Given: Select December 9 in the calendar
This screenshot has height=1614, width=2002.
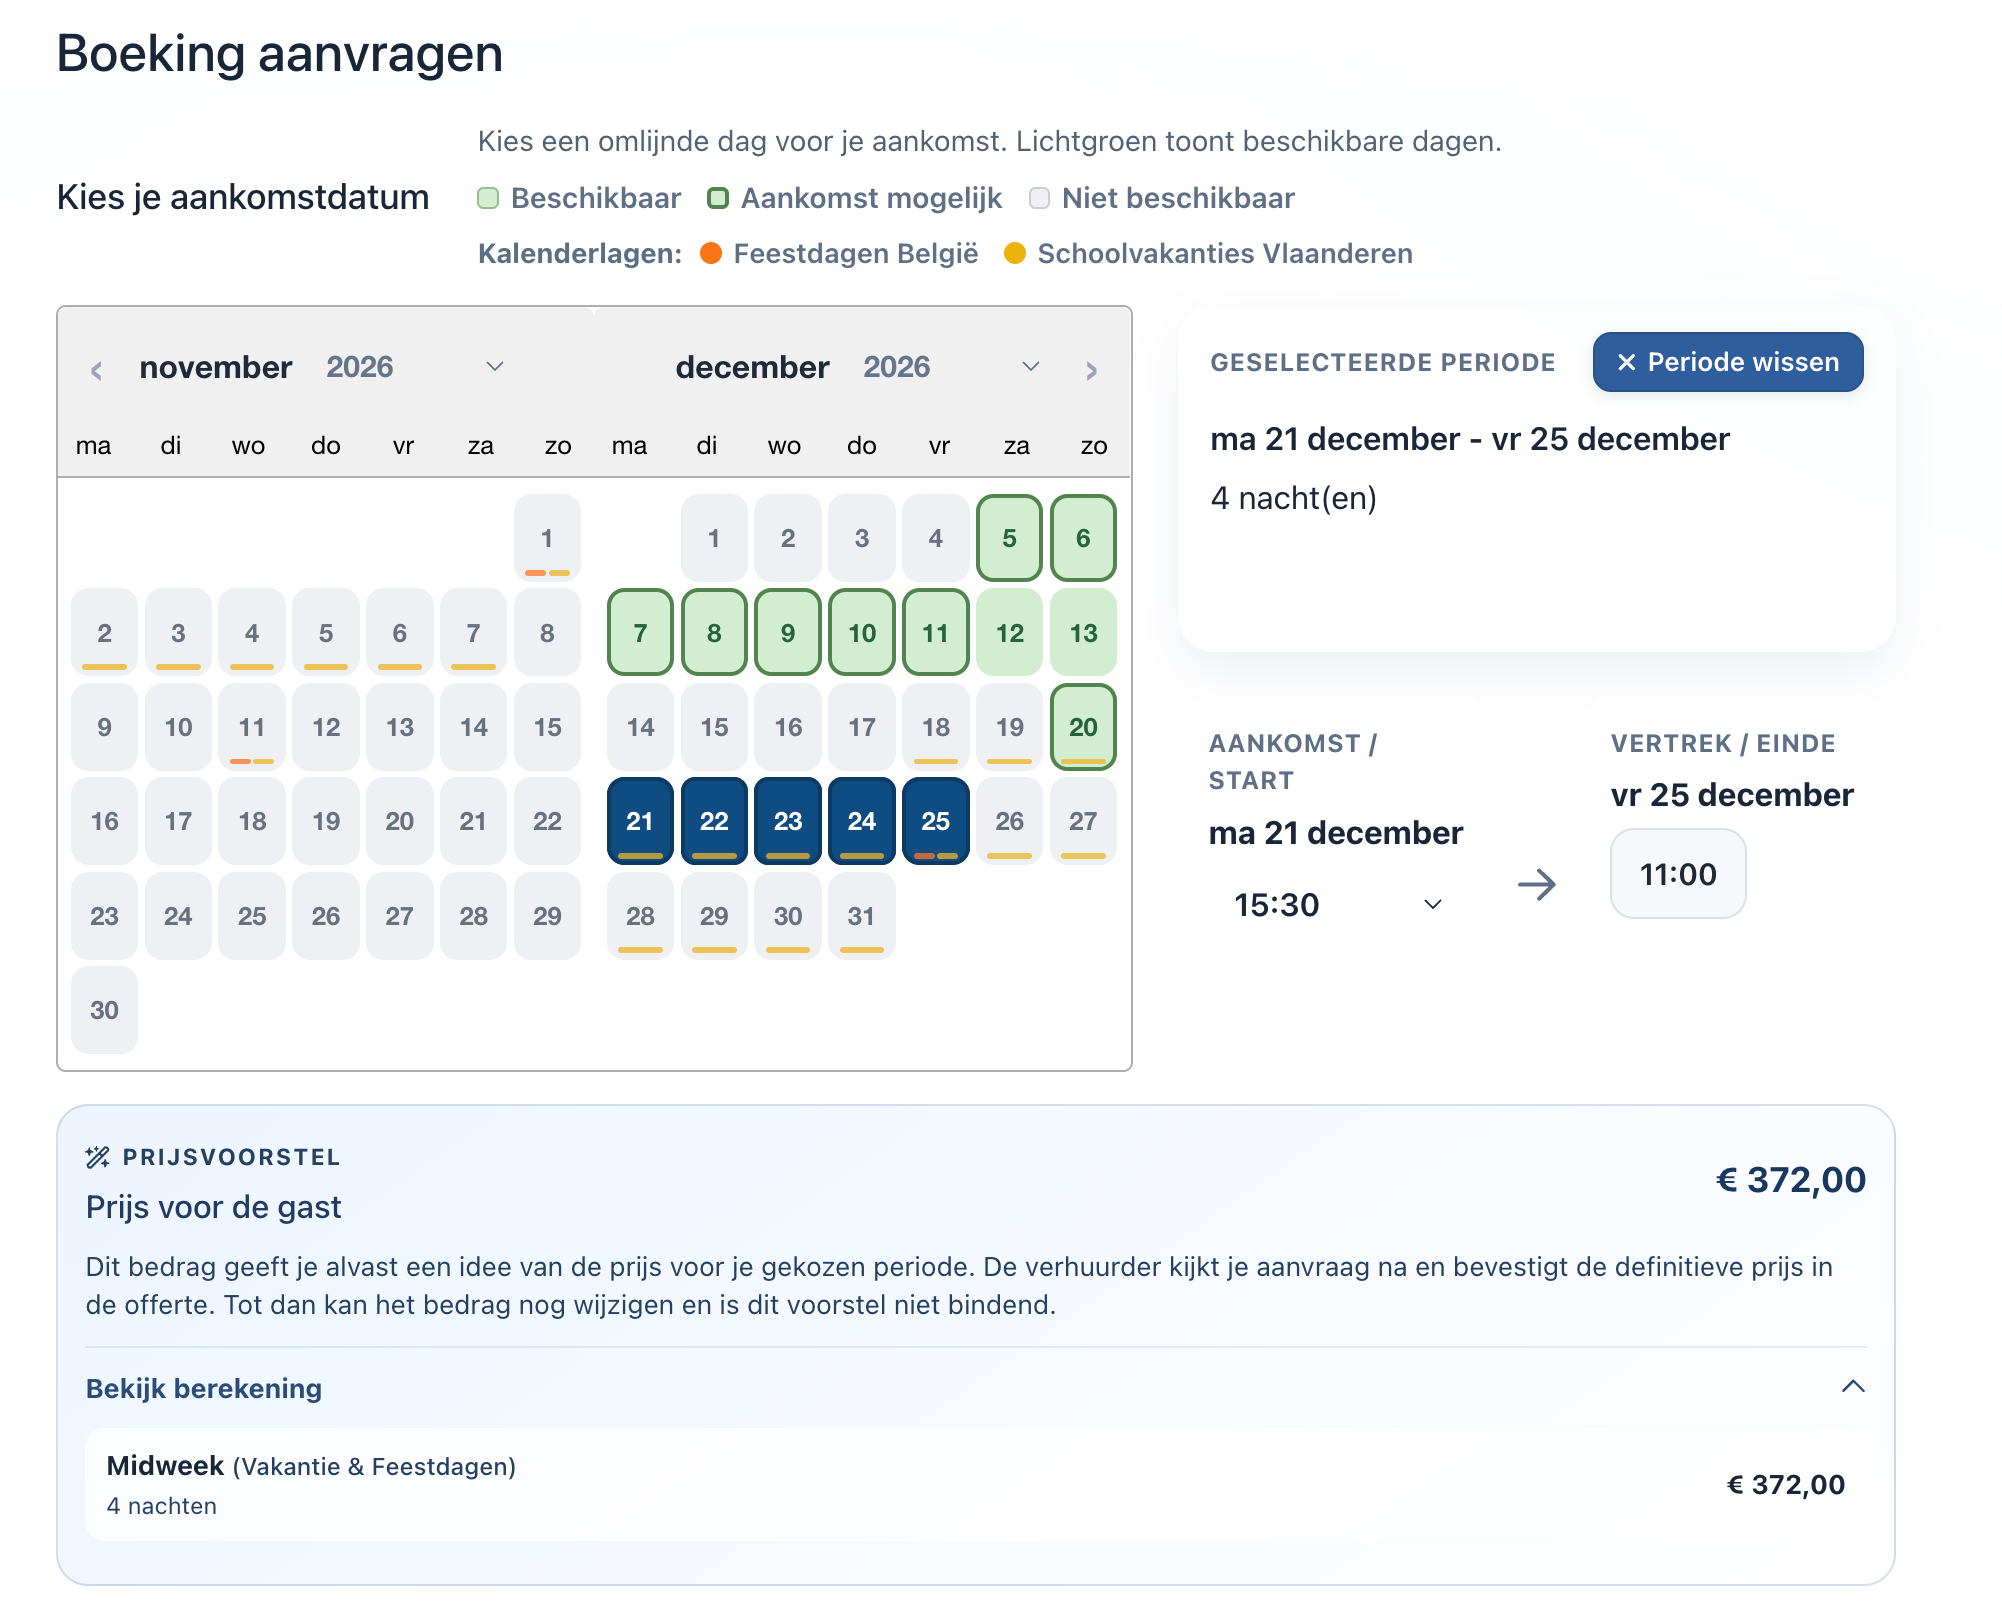Looking at the screenshot, I should click(788, 632).
